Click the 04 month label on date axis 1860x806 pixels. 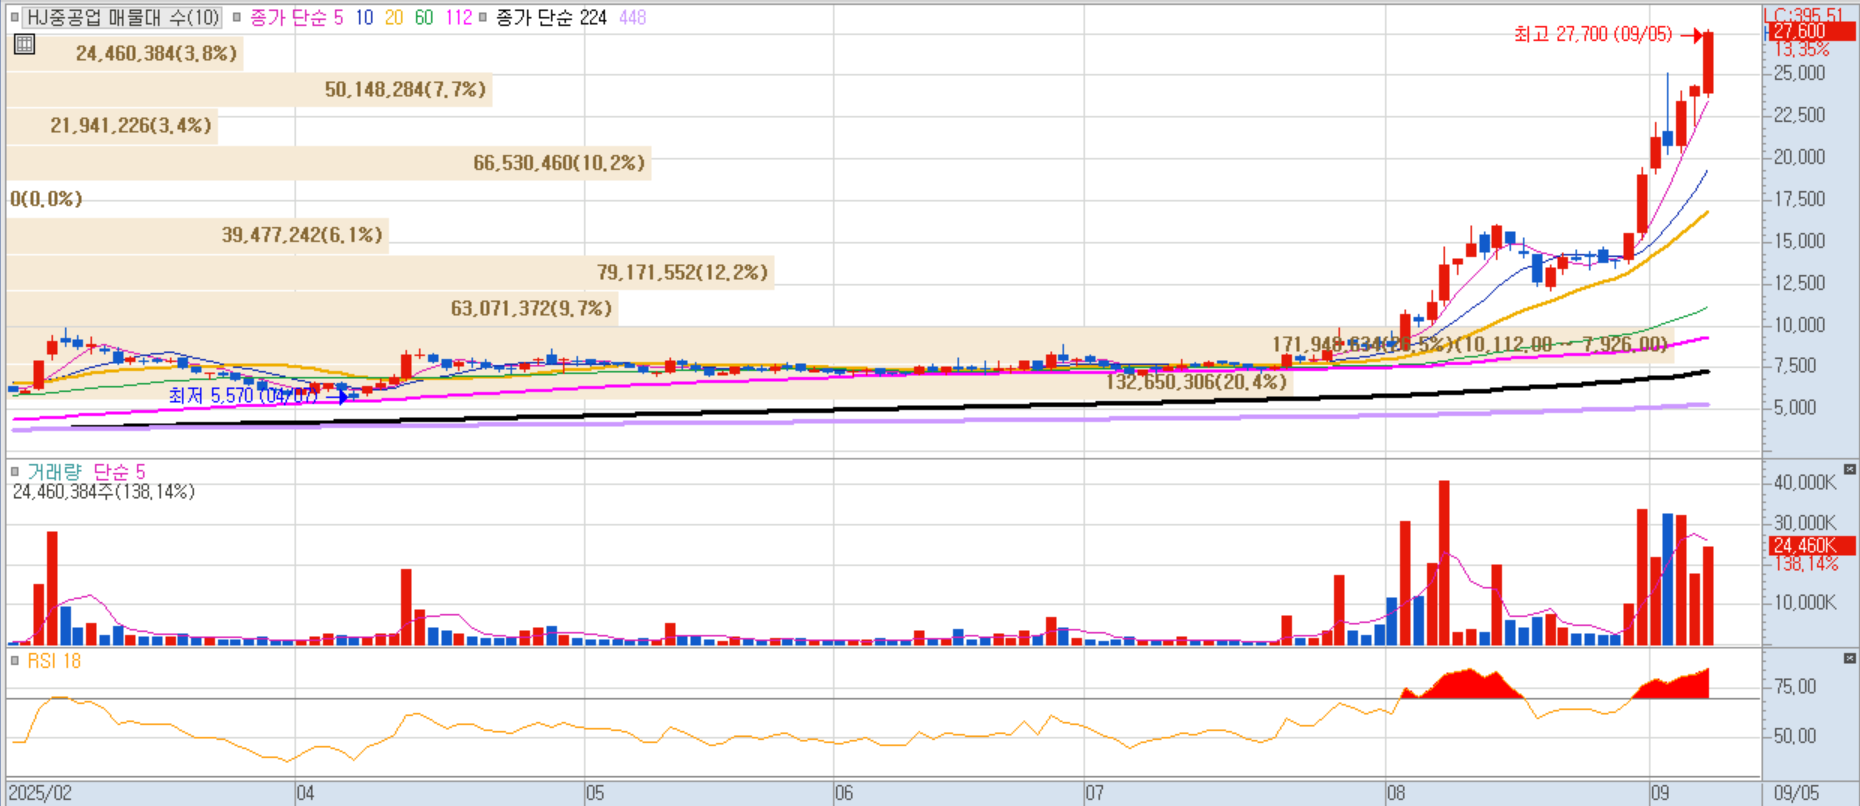pyautogui.click(x=305, y=793)
